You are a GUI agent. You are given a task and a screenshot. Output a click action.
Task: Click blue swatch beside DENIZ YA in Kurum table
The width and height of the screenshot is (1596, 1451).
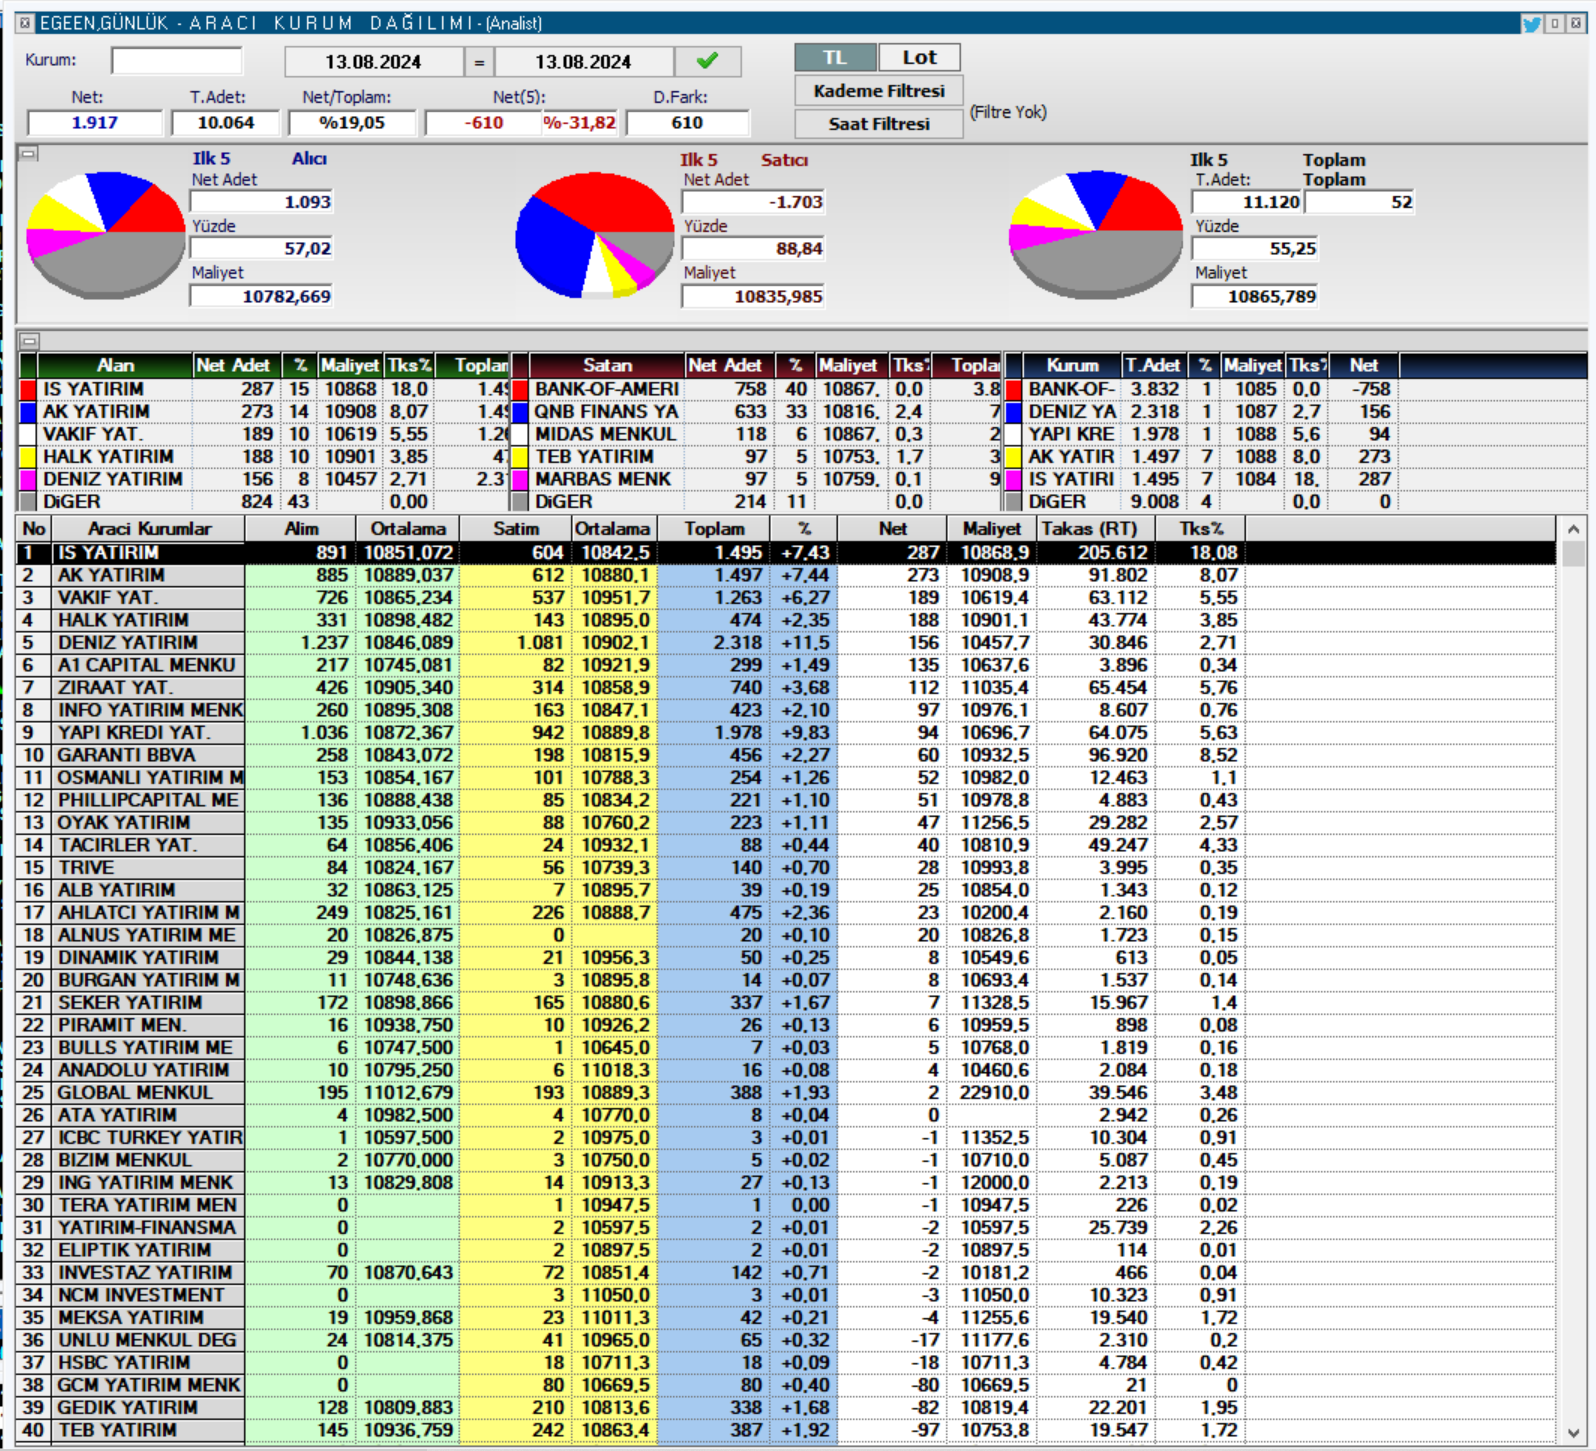click(x=1014, y=412)
